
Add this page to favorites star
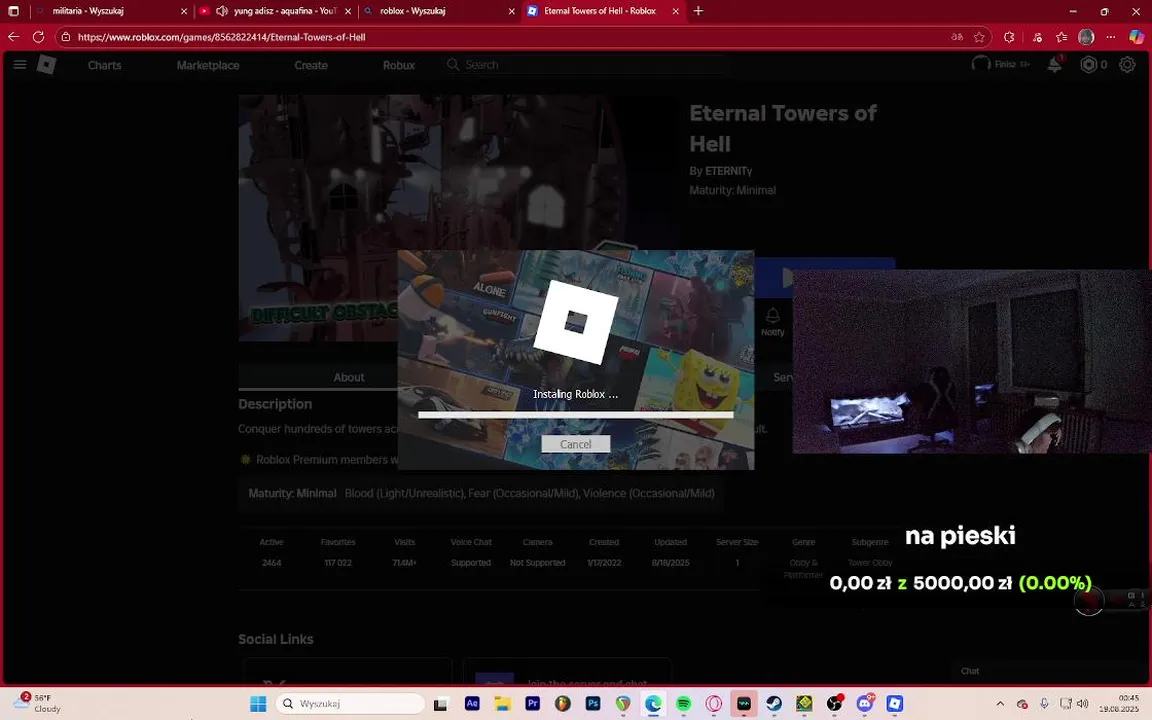point(979,37)
